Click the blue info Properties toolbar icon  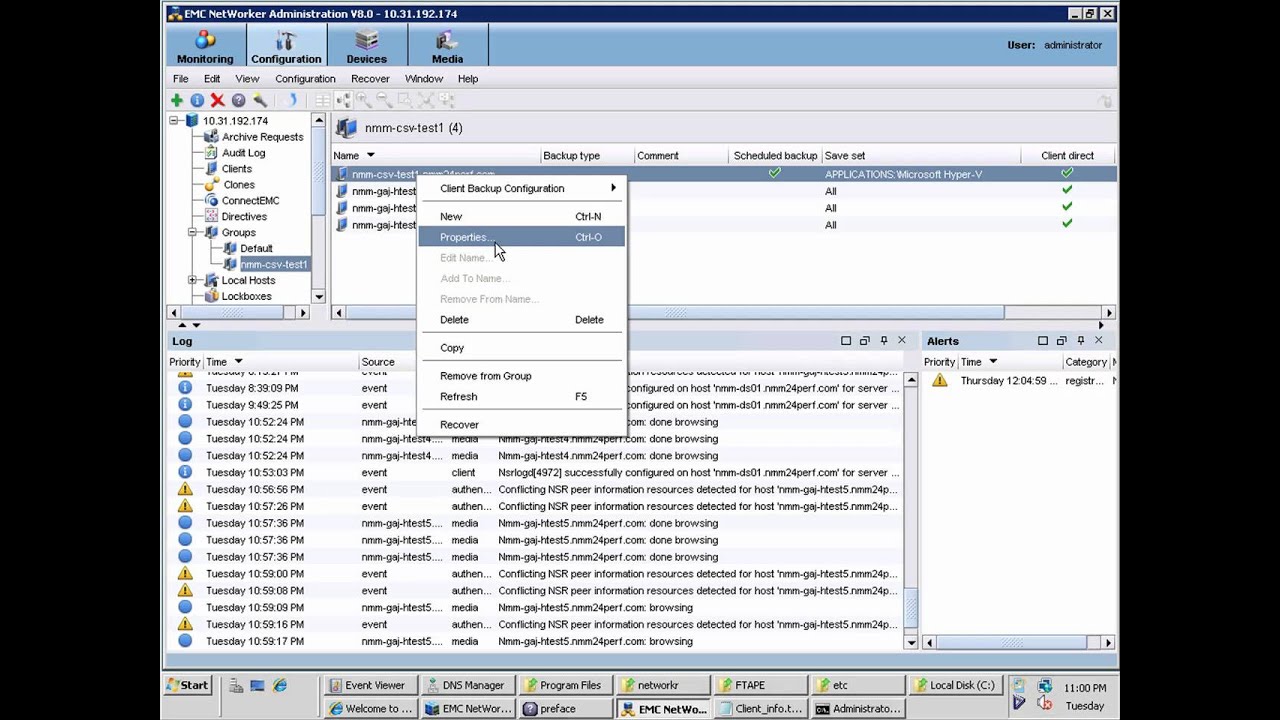point(197,100)
